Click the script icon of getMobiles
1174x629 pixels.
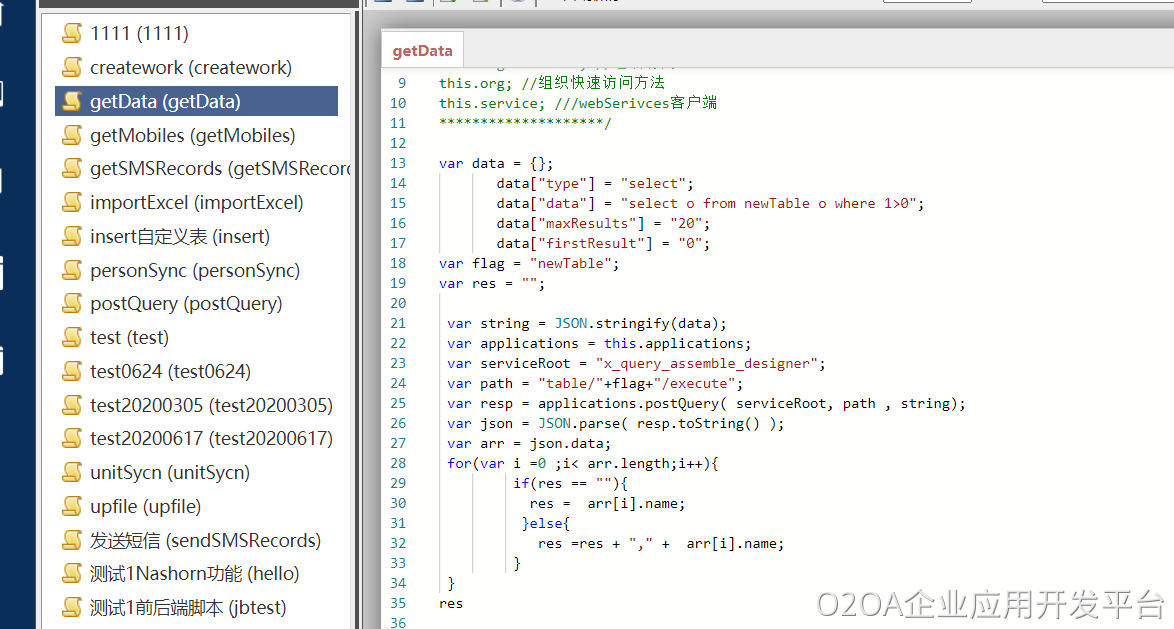71,135
